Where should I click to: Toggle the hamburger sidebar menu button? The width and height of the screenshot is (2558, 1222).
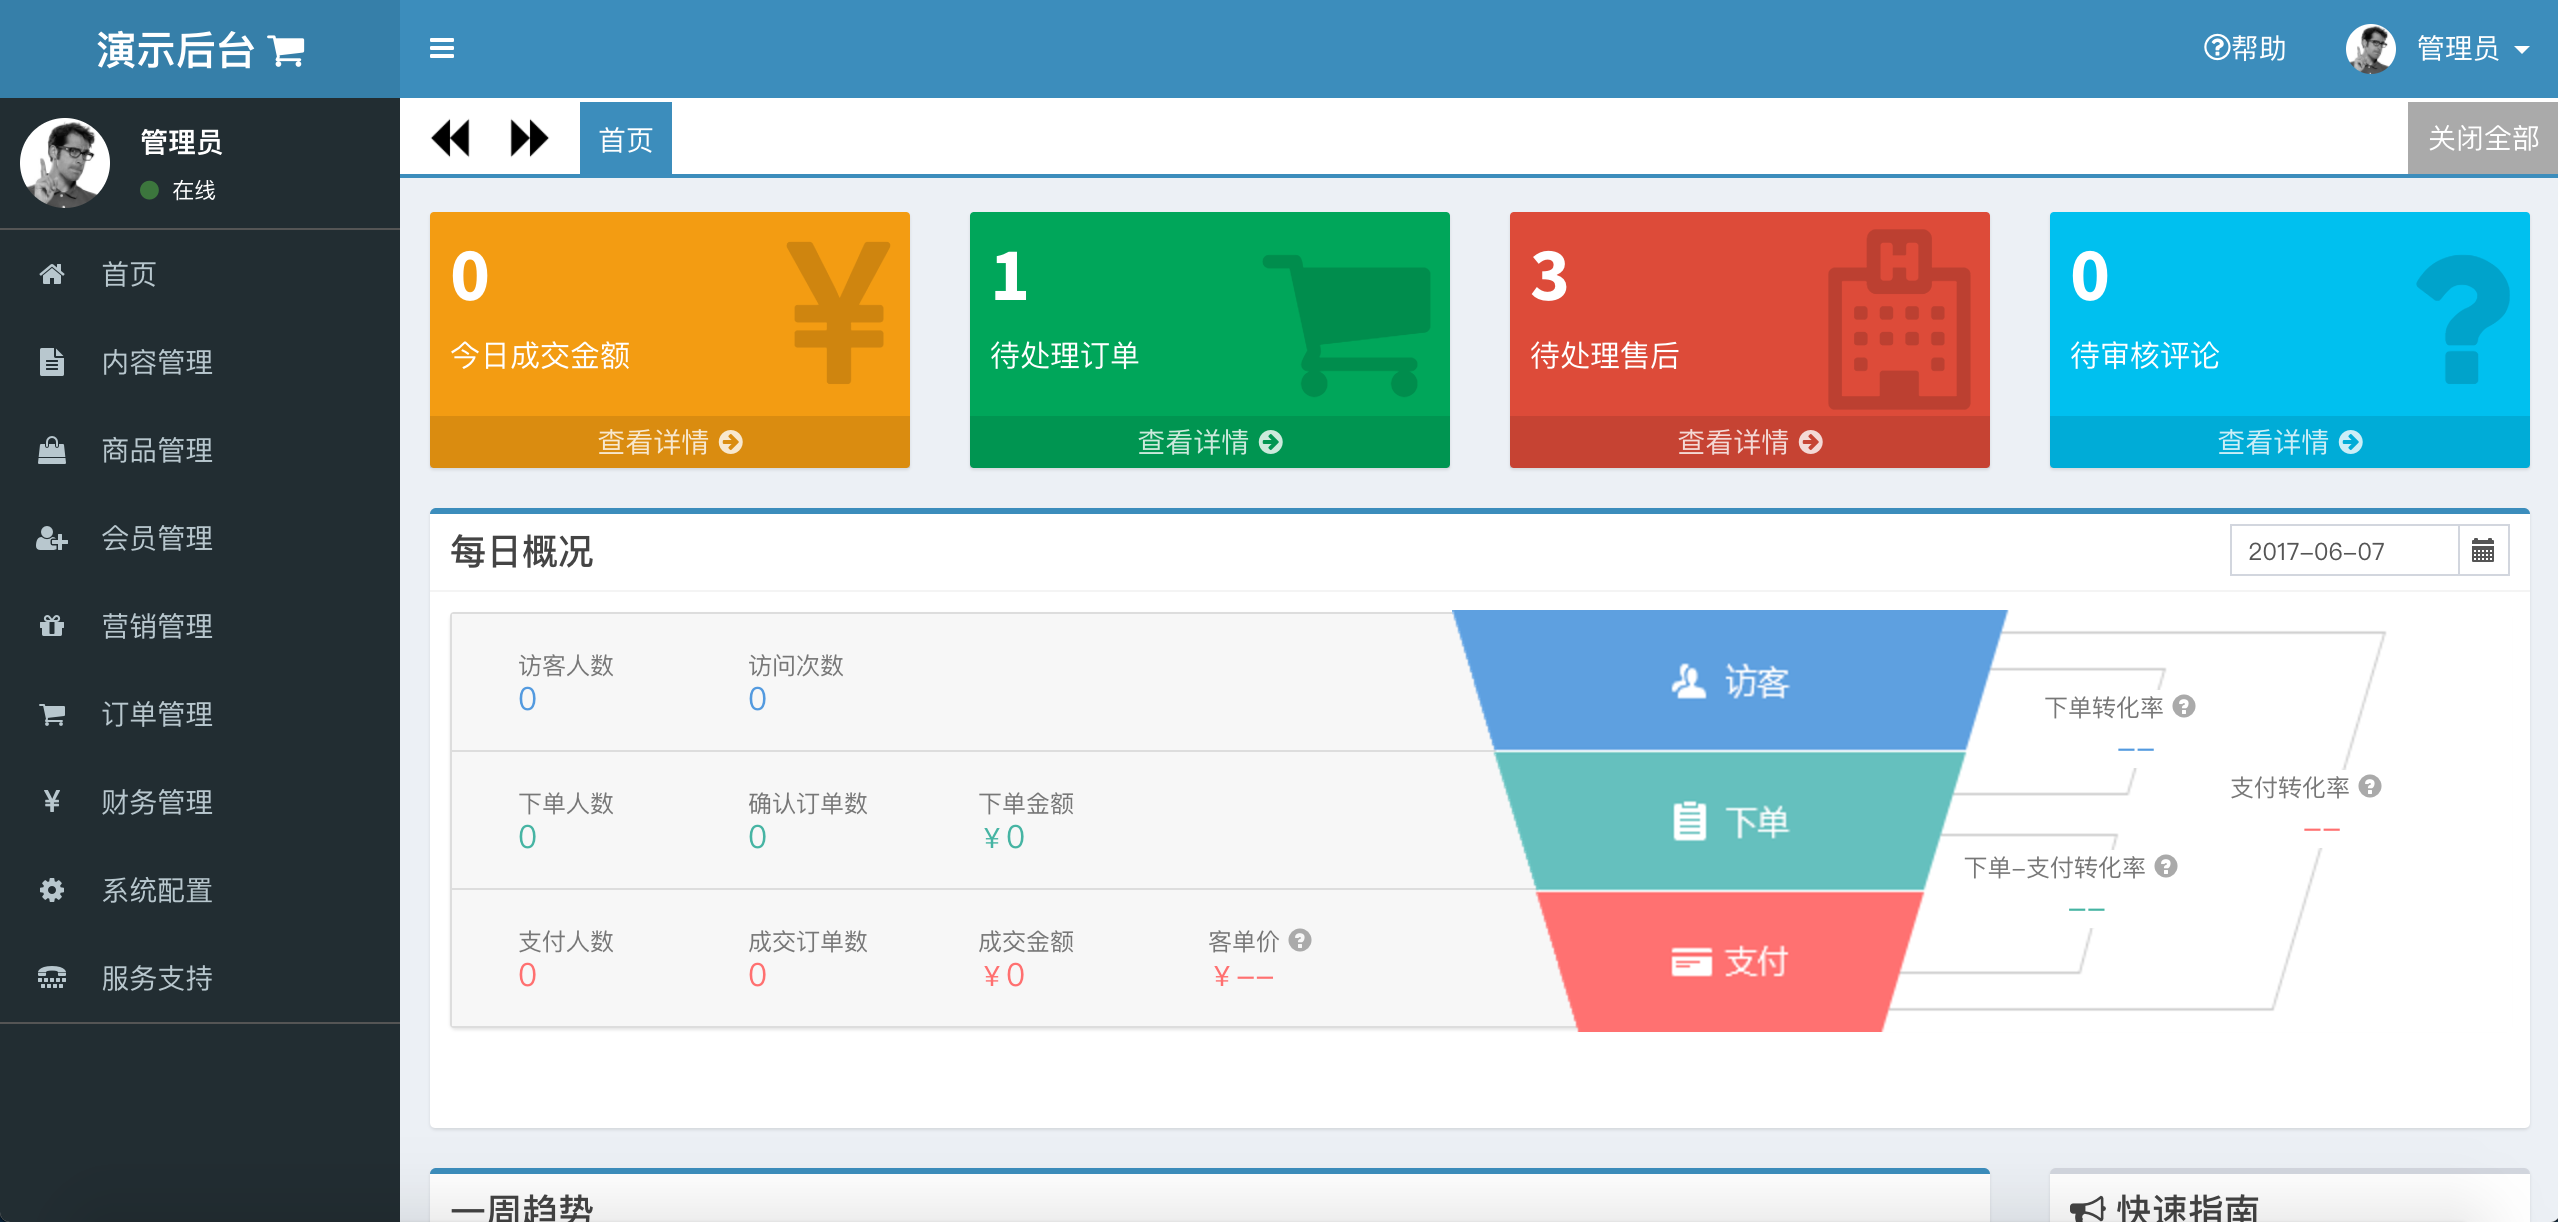tap(441, 48)
